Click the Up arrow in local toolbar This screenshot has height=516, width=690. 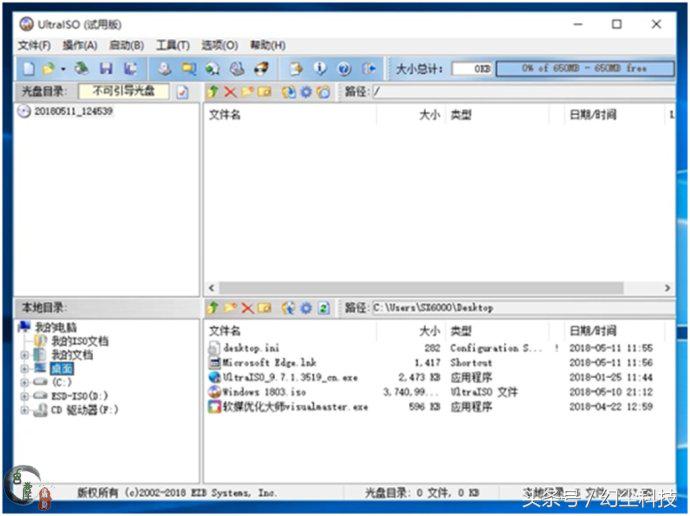point(213,307)
